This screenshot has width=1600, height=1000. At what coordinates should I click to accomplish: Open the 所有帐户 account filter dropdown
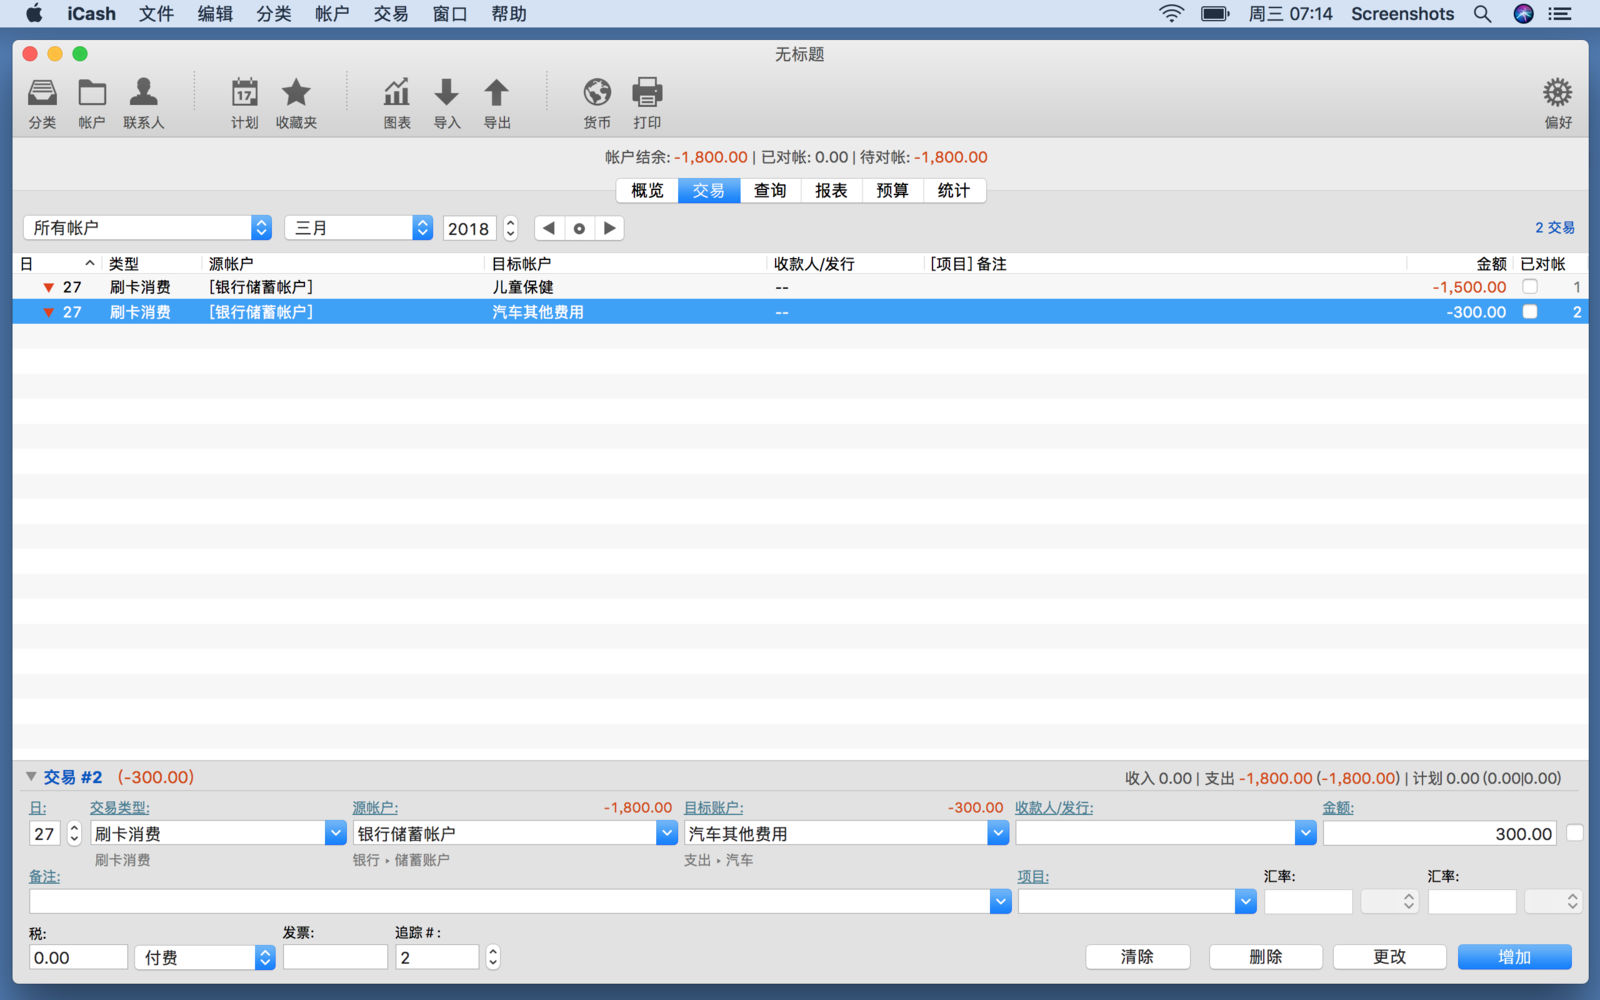point(147,228)
